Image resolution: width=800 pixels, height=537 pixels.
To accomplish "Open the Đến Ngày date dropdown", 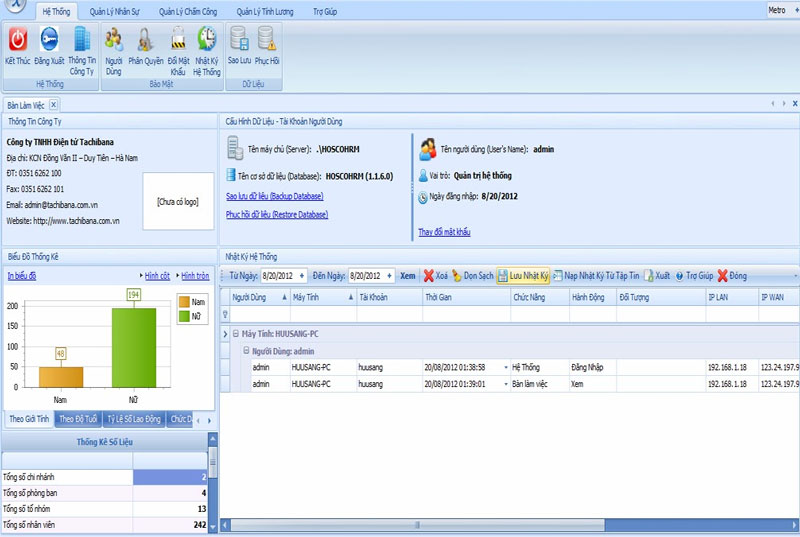I will [388, 276].
